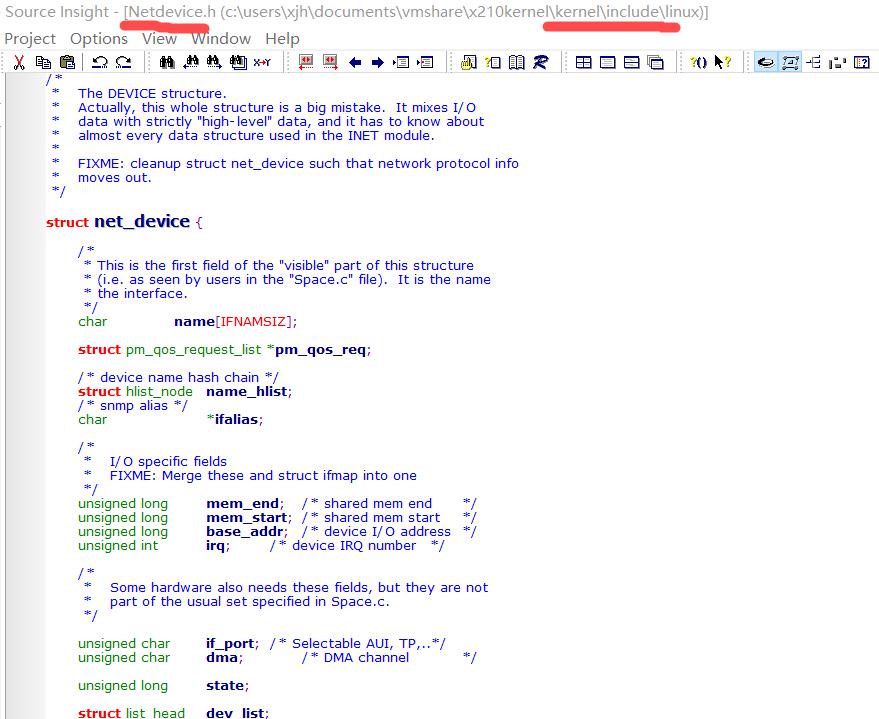Viewport: 879px width, 719px height.
Task: Cascade windows using the stacked windows icon
Action: 655,62
